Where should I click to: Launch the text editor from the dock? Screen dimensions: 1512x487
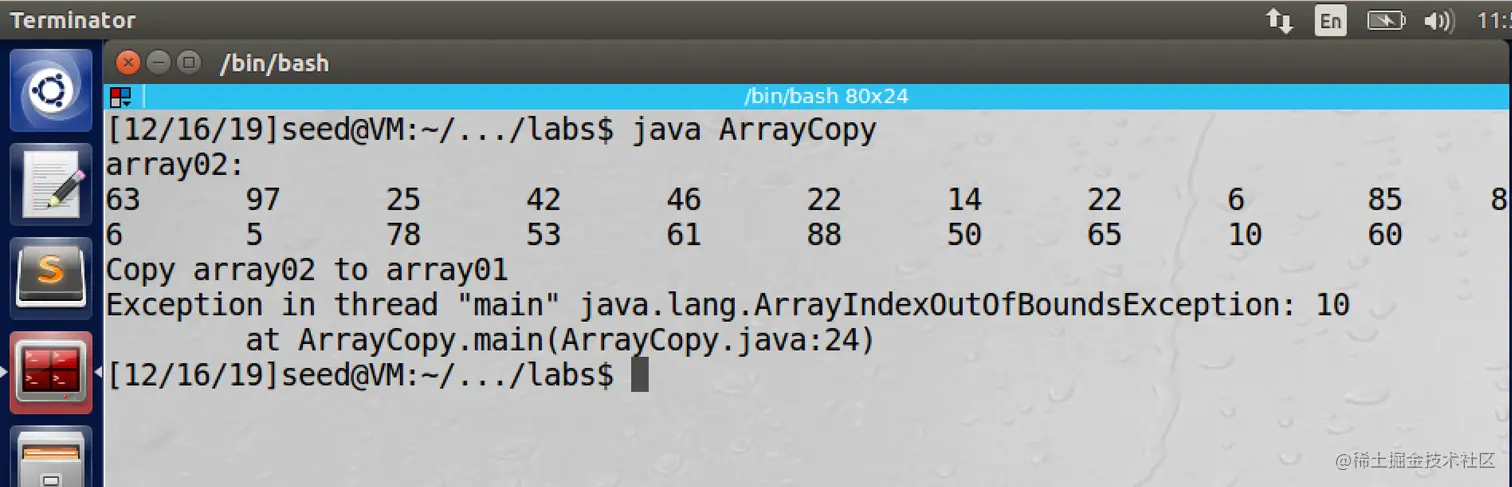(50, 183)
